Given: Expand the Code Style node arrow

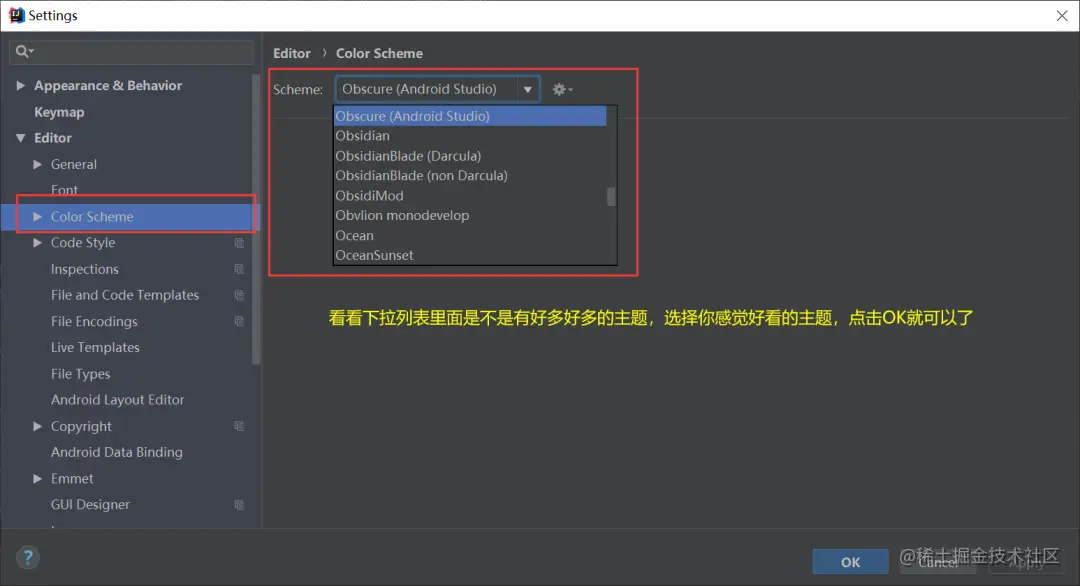Looking at the screenshot, I should [38, 243].
